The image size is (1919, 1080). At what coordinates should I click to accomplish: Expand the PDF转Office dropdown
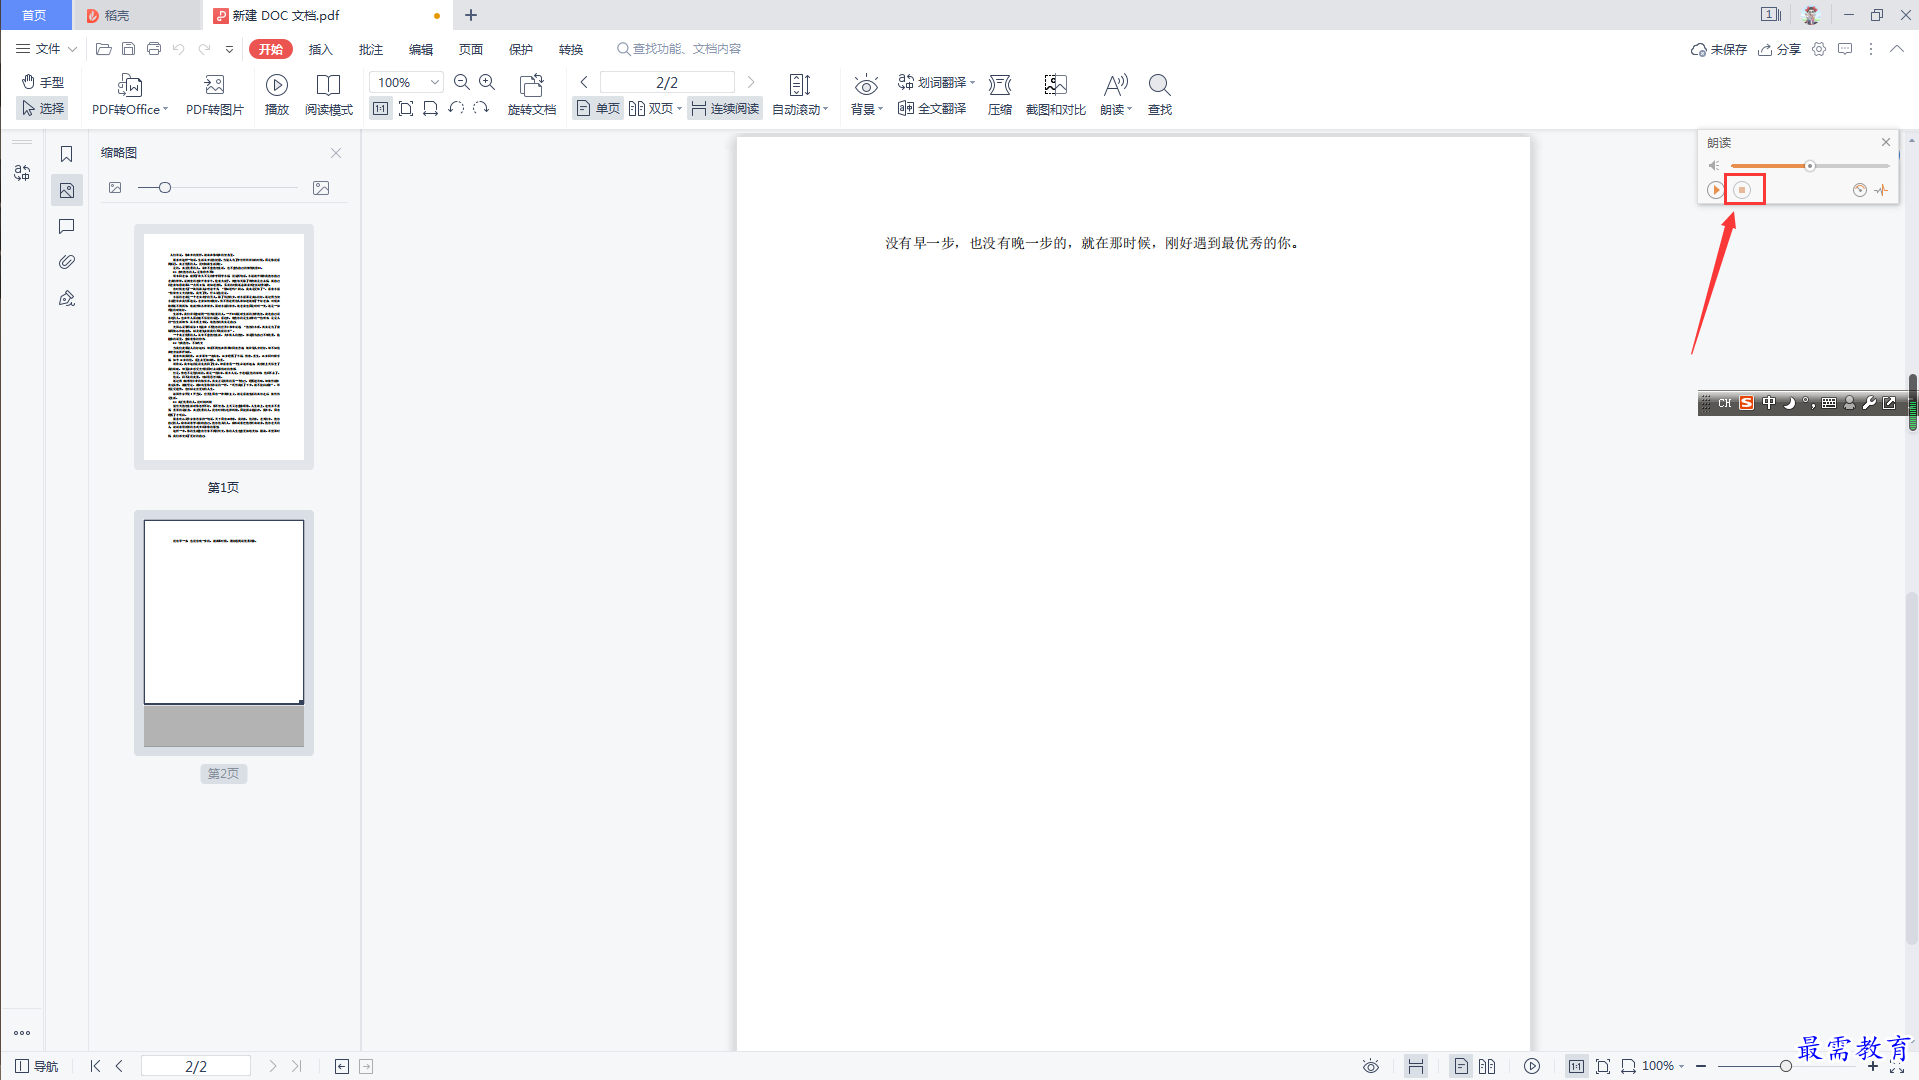pyautogui.click(x=165, y=110)
